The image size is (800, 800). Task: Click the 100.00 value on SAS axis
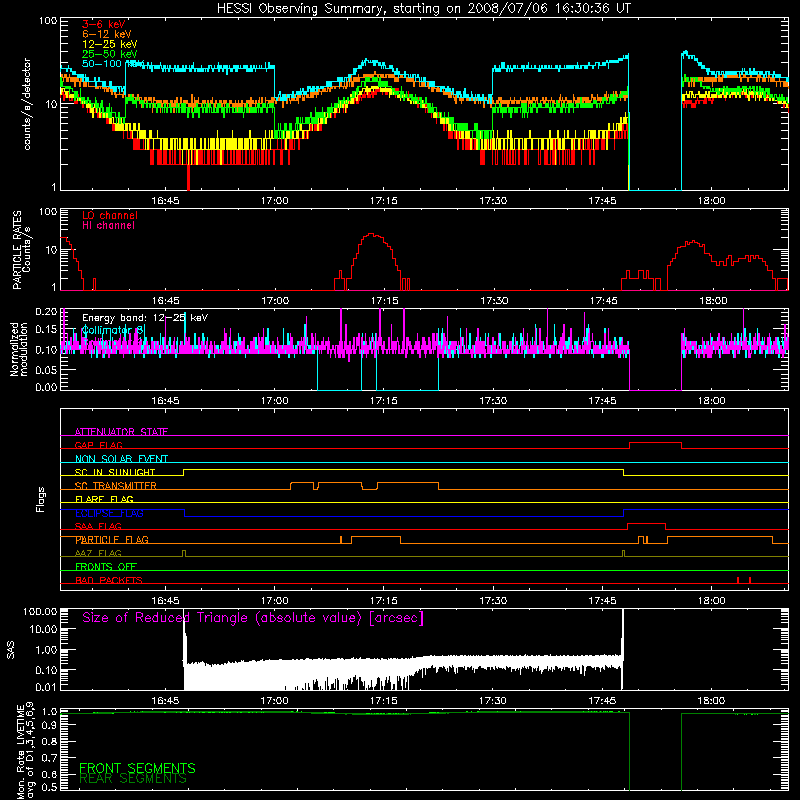click(x=40, y=611)
